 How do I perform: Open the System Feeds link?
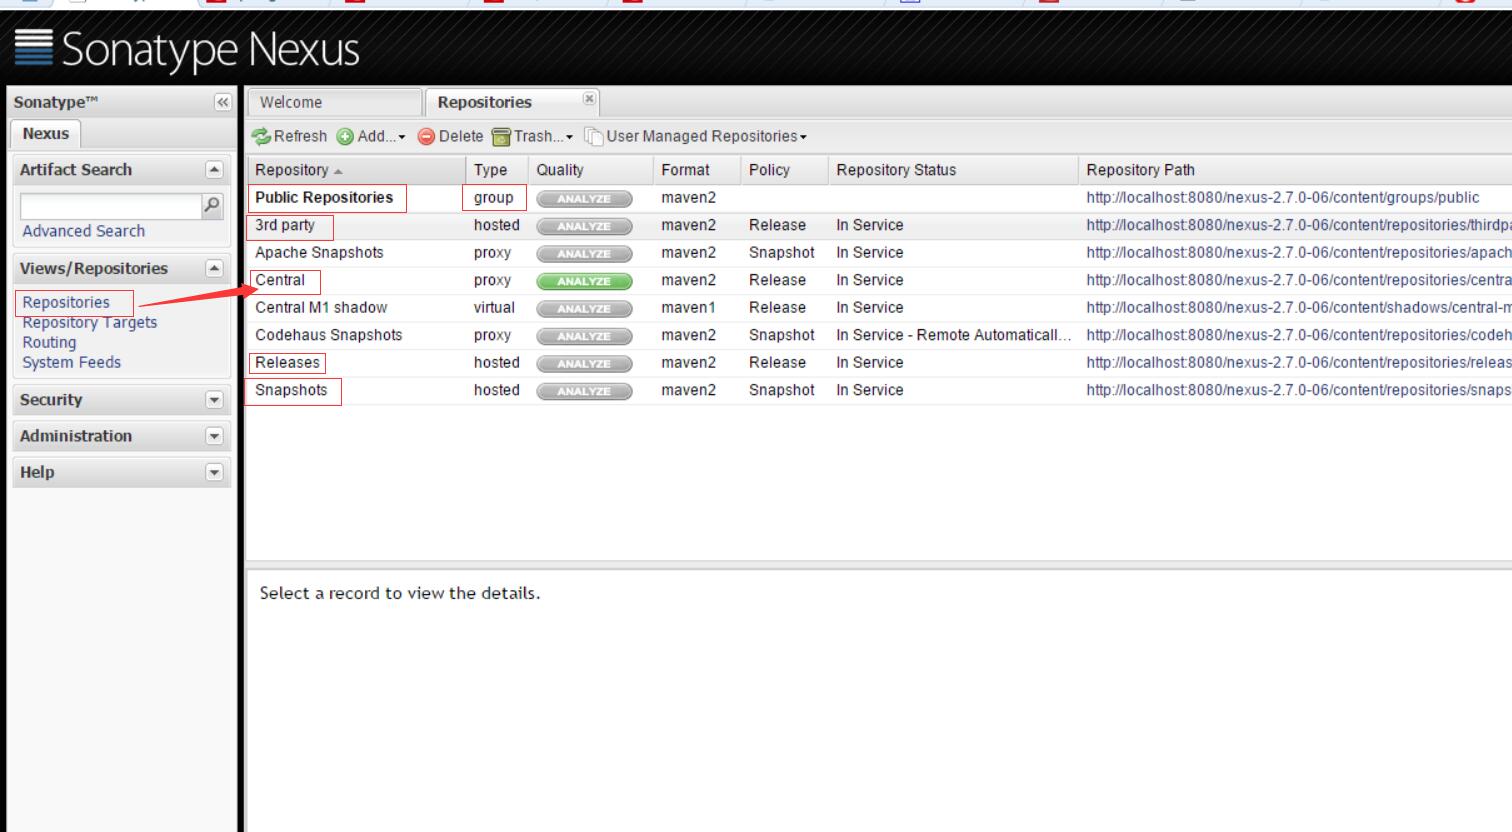click(x=72, y=362)
